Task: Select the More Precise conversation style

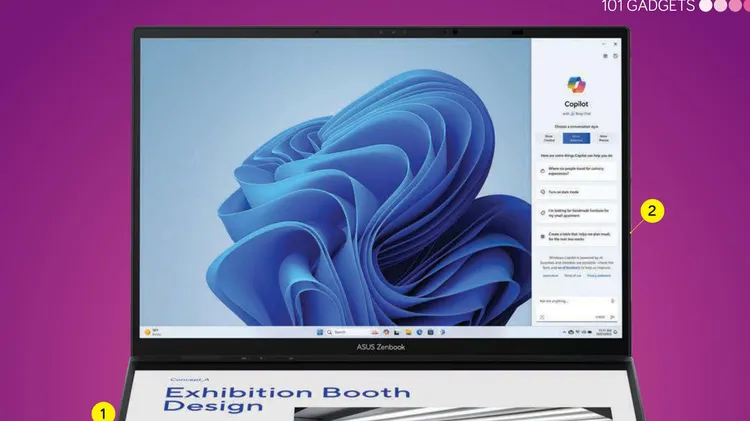Action: (604, 138)
